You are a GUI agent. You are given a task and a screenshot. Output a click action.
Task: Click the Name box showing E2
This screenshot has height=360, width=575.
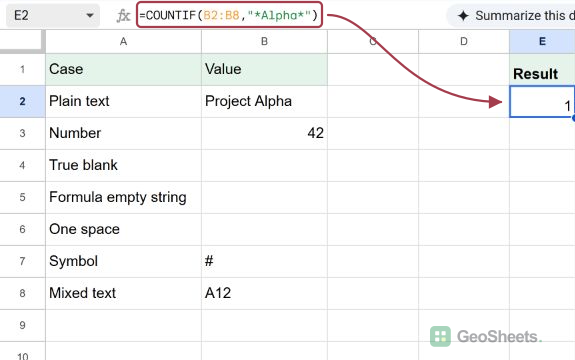53,16
